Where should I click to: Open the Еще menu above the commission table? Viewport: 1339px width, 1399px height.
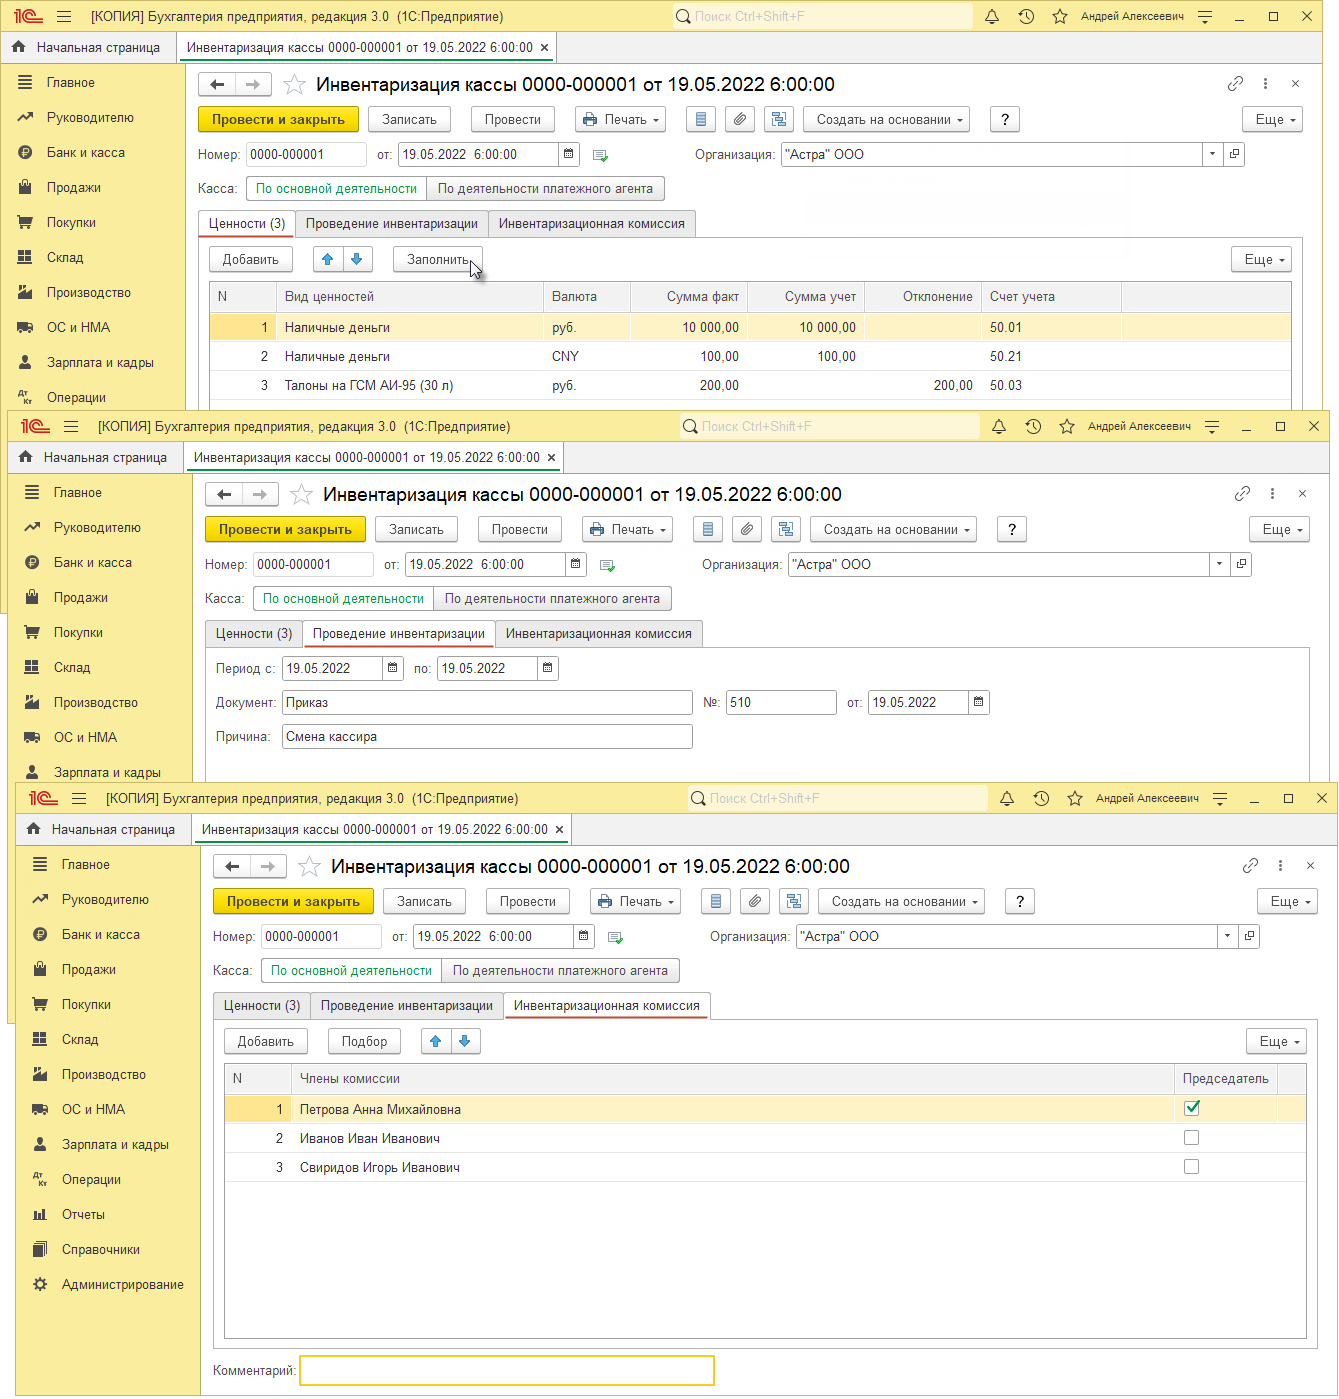pyautogui.click(x=1277, y=1041)
